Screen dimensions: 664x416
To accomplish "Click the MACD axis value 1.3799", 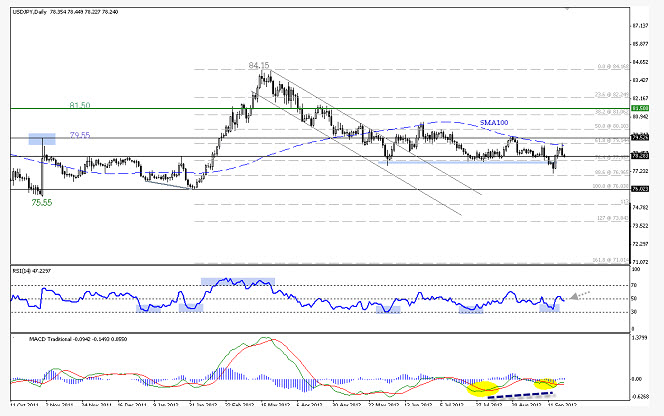I will click(x=639, y=338).
